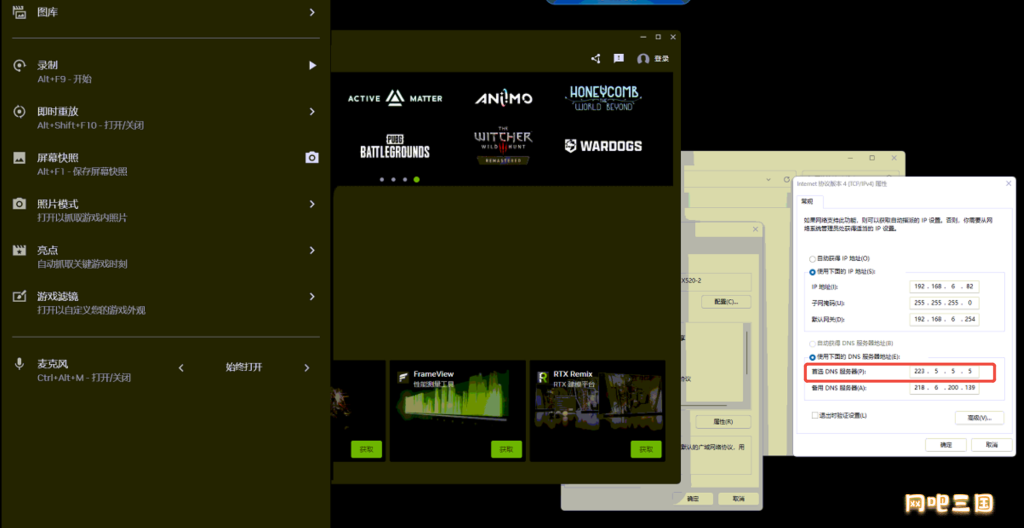Viewport: 1024px width, 528px height.
Task: Click the 游戏滤镜 game filter icon
Action: pos(20,296)
